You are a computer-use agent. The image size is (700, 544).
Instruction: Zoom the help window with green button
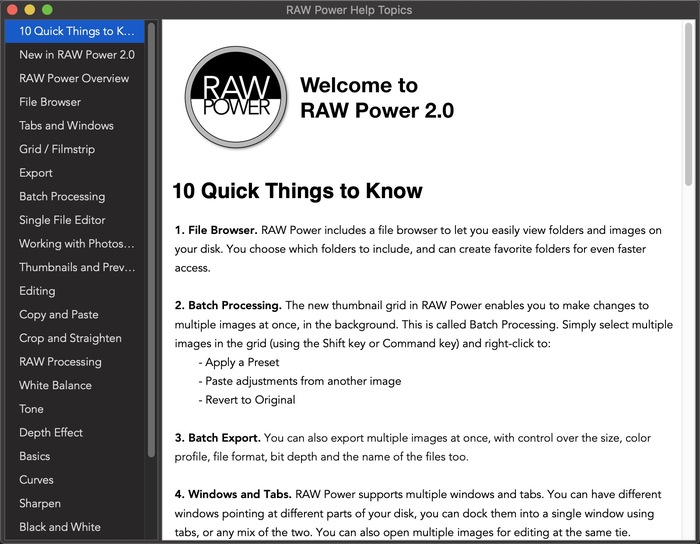[x=47, y=9]
